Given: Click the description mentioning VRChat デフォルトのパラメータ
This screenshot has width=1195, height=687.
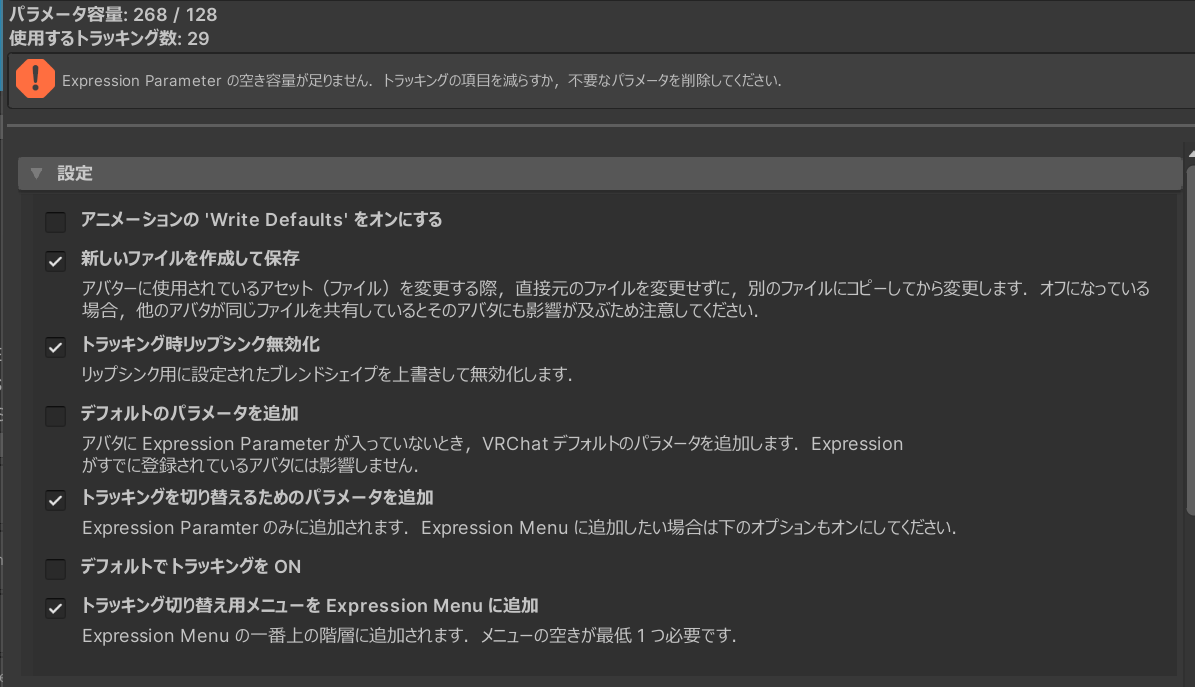Looking at the screenshot, I should (x=492, y=454).
